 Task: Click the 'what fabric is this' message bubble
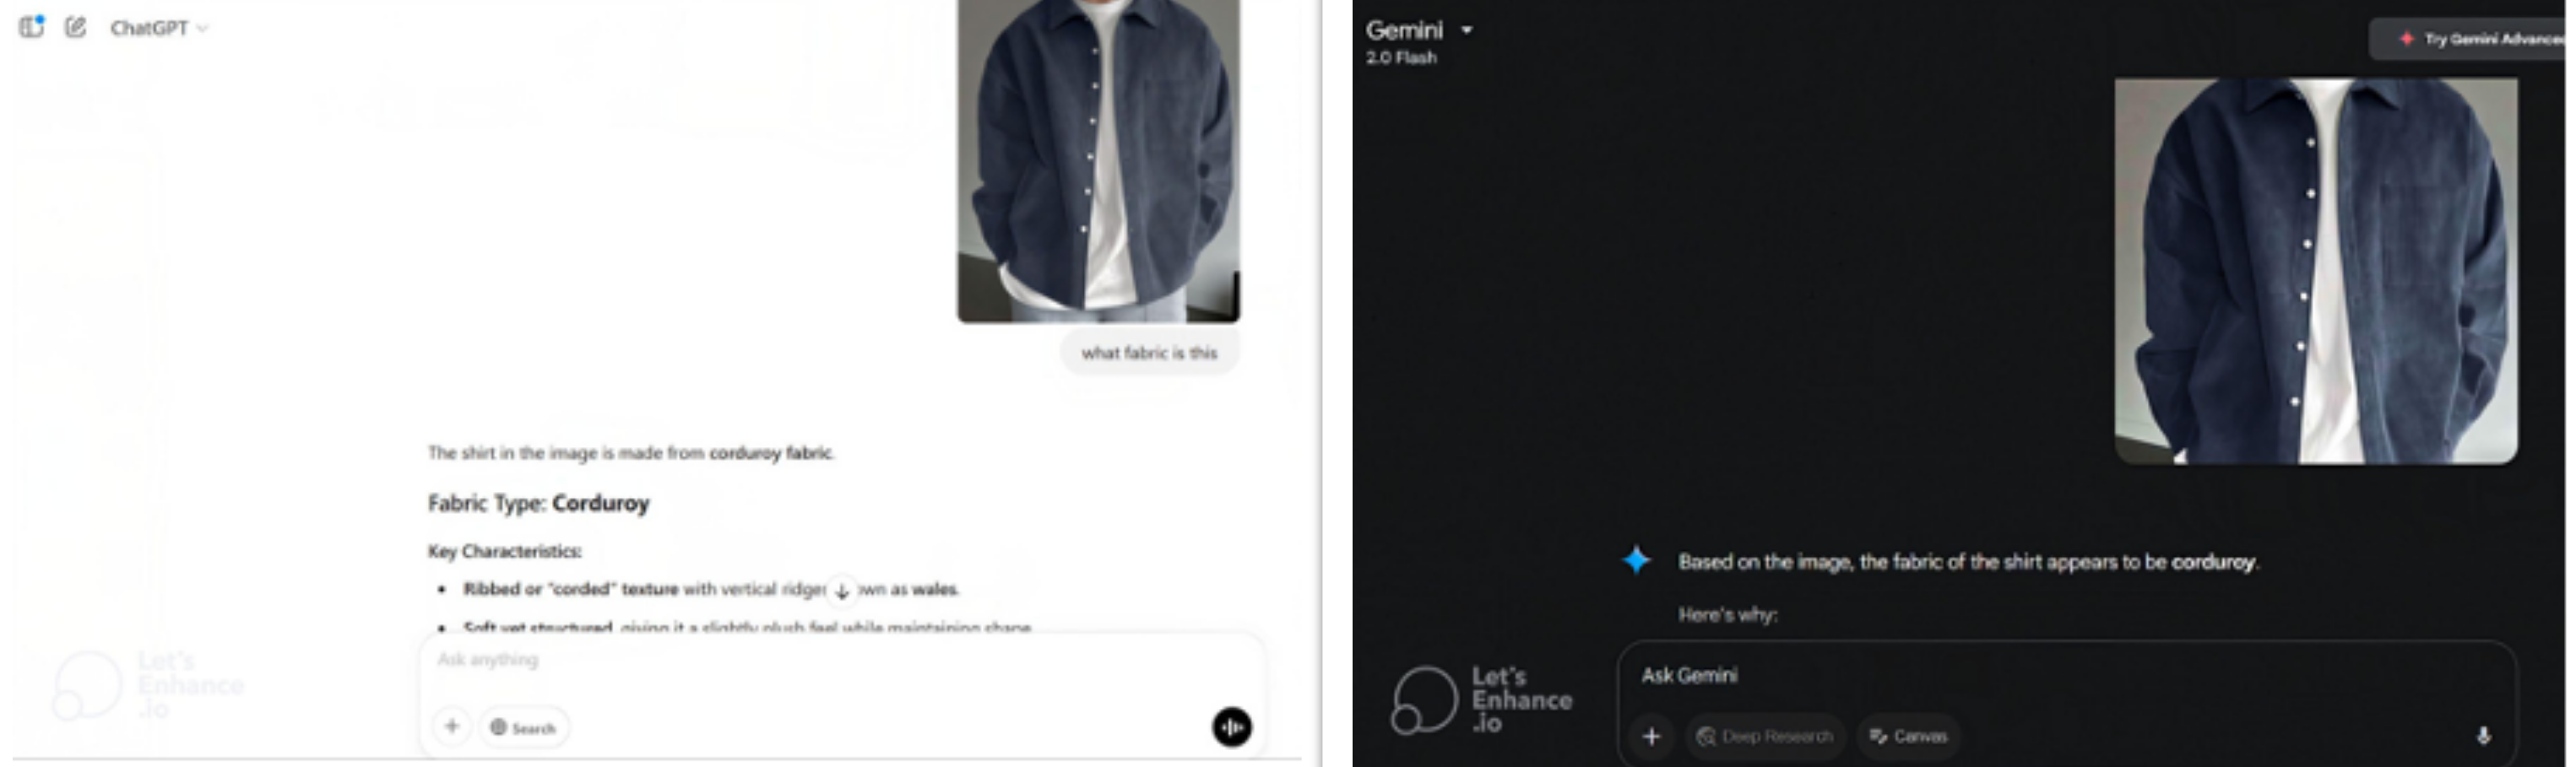[x=1149, y=353]
